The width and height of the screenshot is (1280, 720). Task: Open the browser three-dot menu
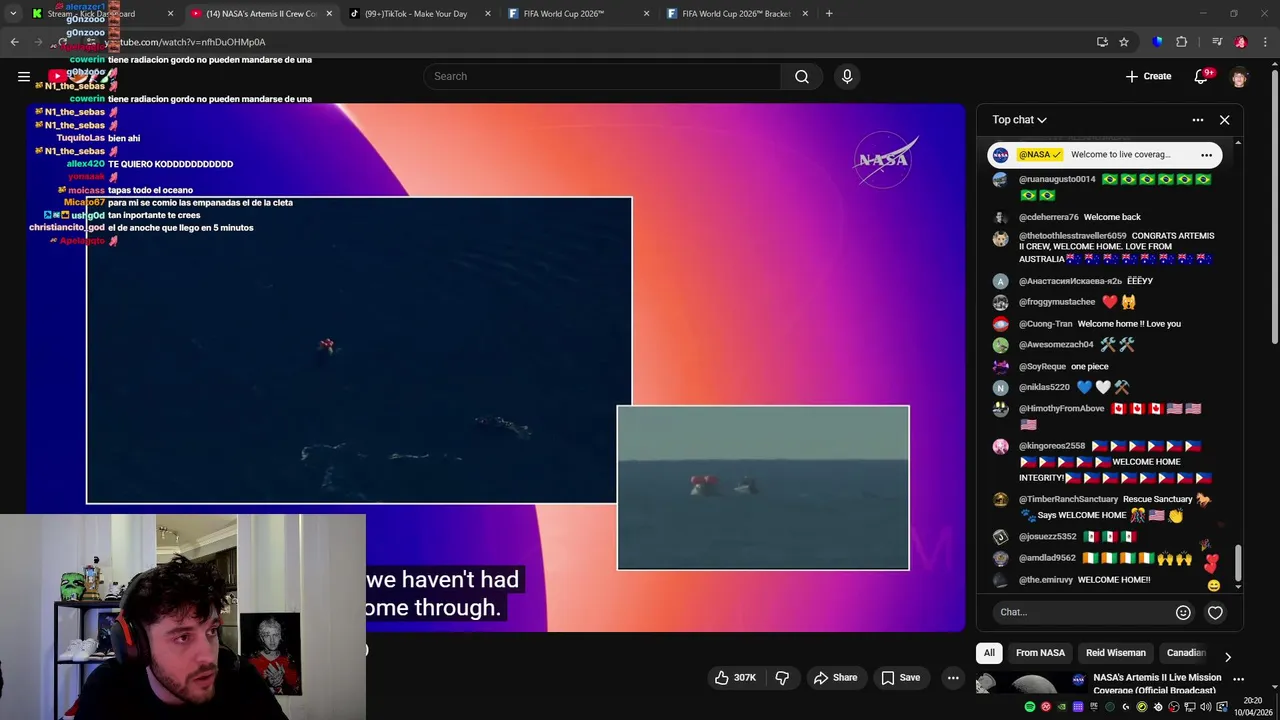click(1265, 42)
